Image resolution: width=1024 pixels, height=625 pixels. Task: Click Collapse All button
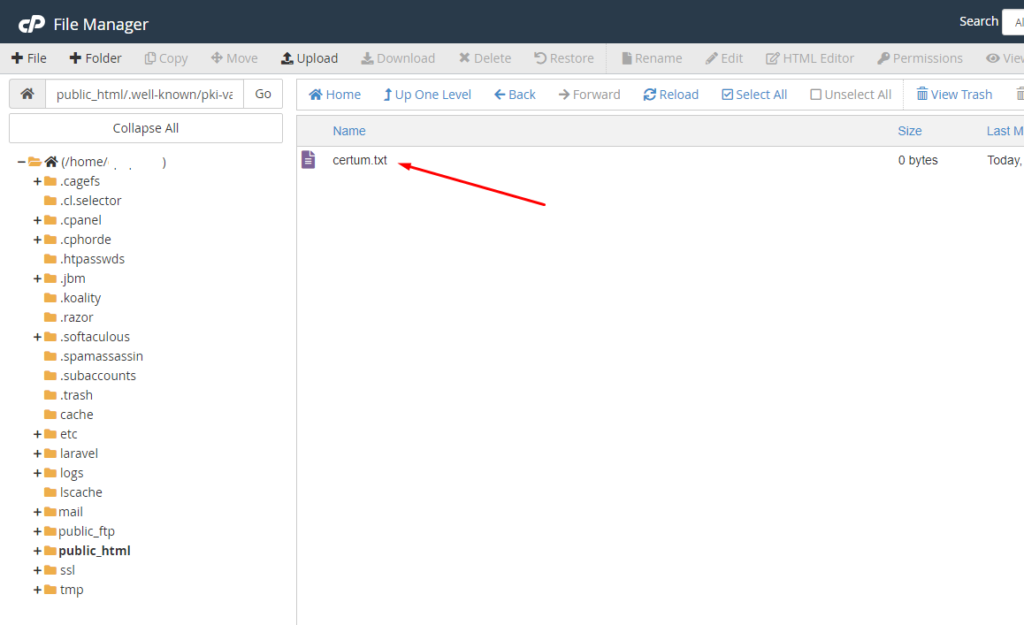(x=146, y=128)
